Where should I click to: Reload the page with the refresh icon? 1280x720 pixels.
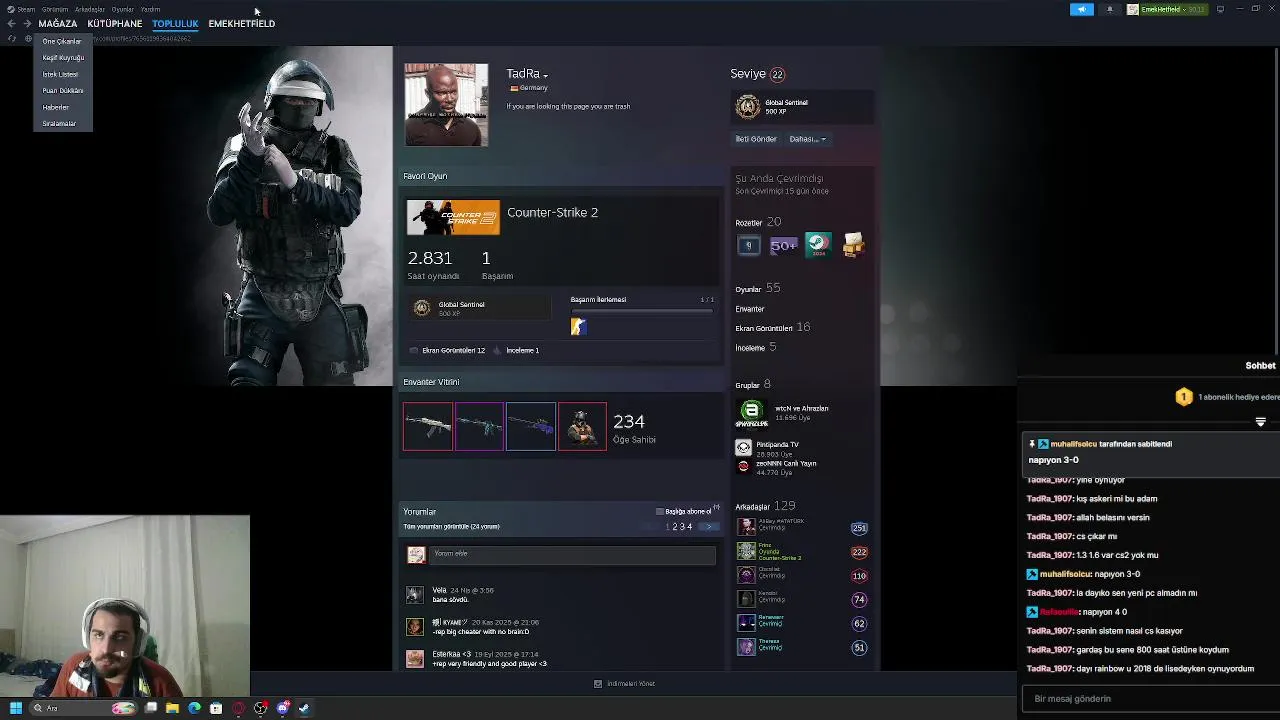(x=12, y=39)
